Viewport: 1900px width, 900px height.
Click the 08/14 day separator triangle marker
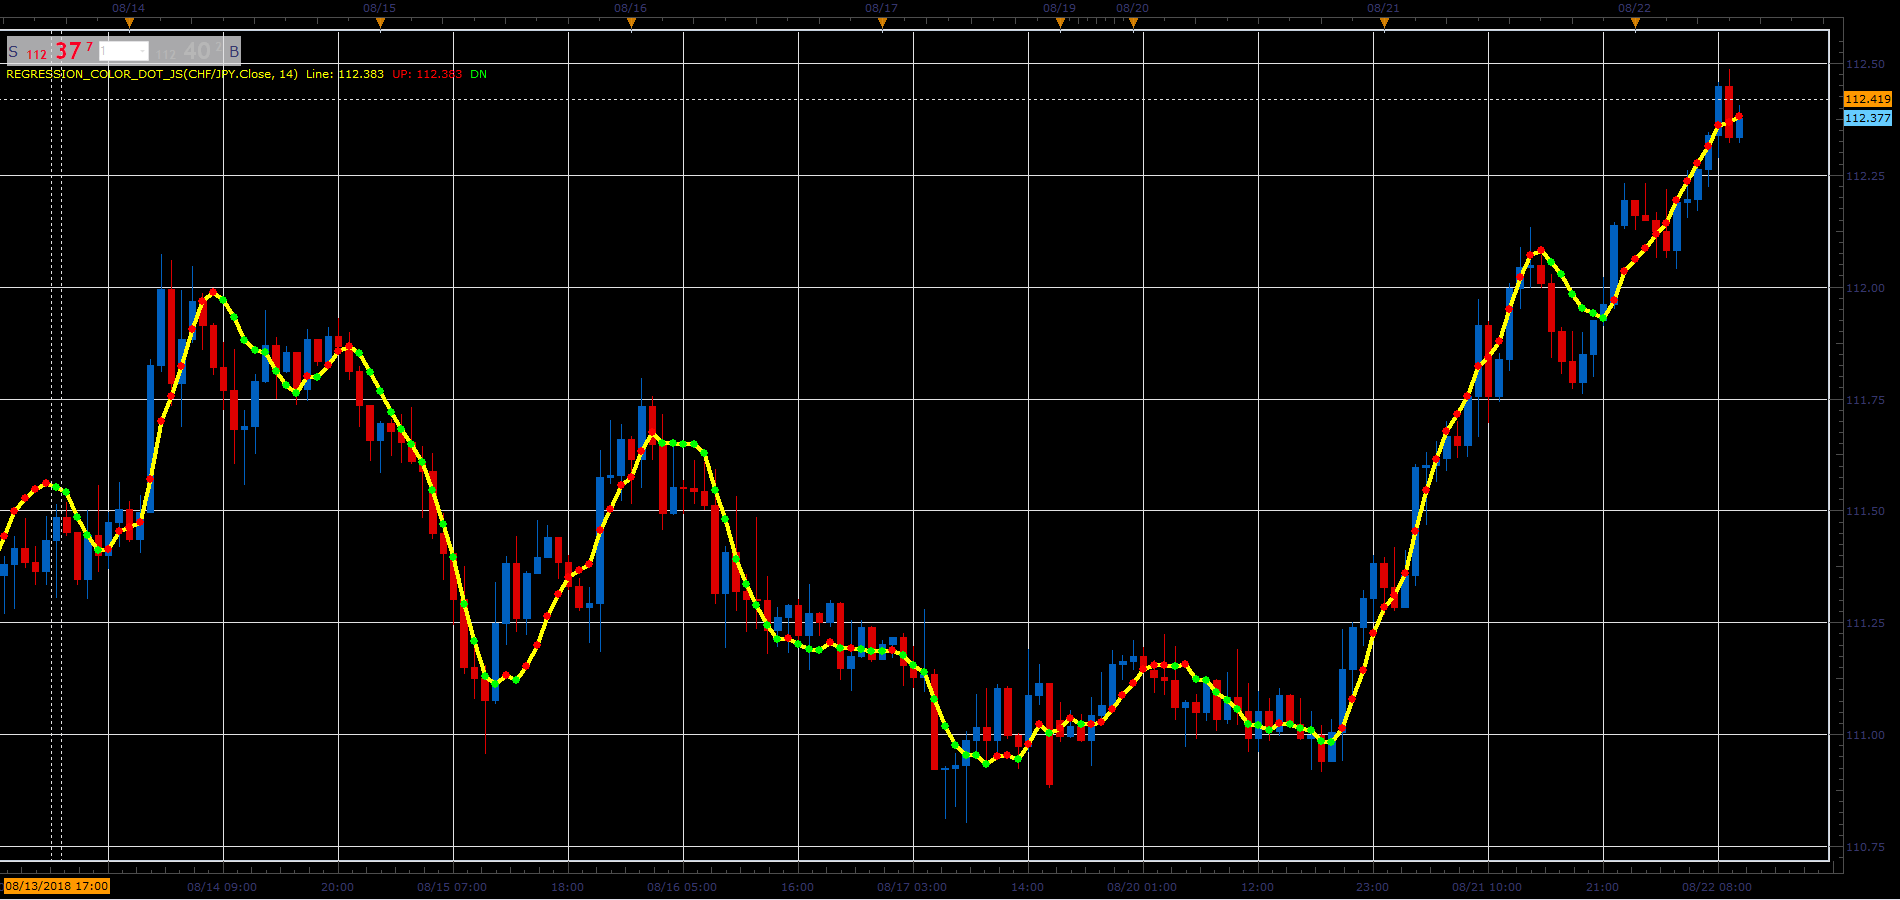pyautogui.click(x=129, y=23)
